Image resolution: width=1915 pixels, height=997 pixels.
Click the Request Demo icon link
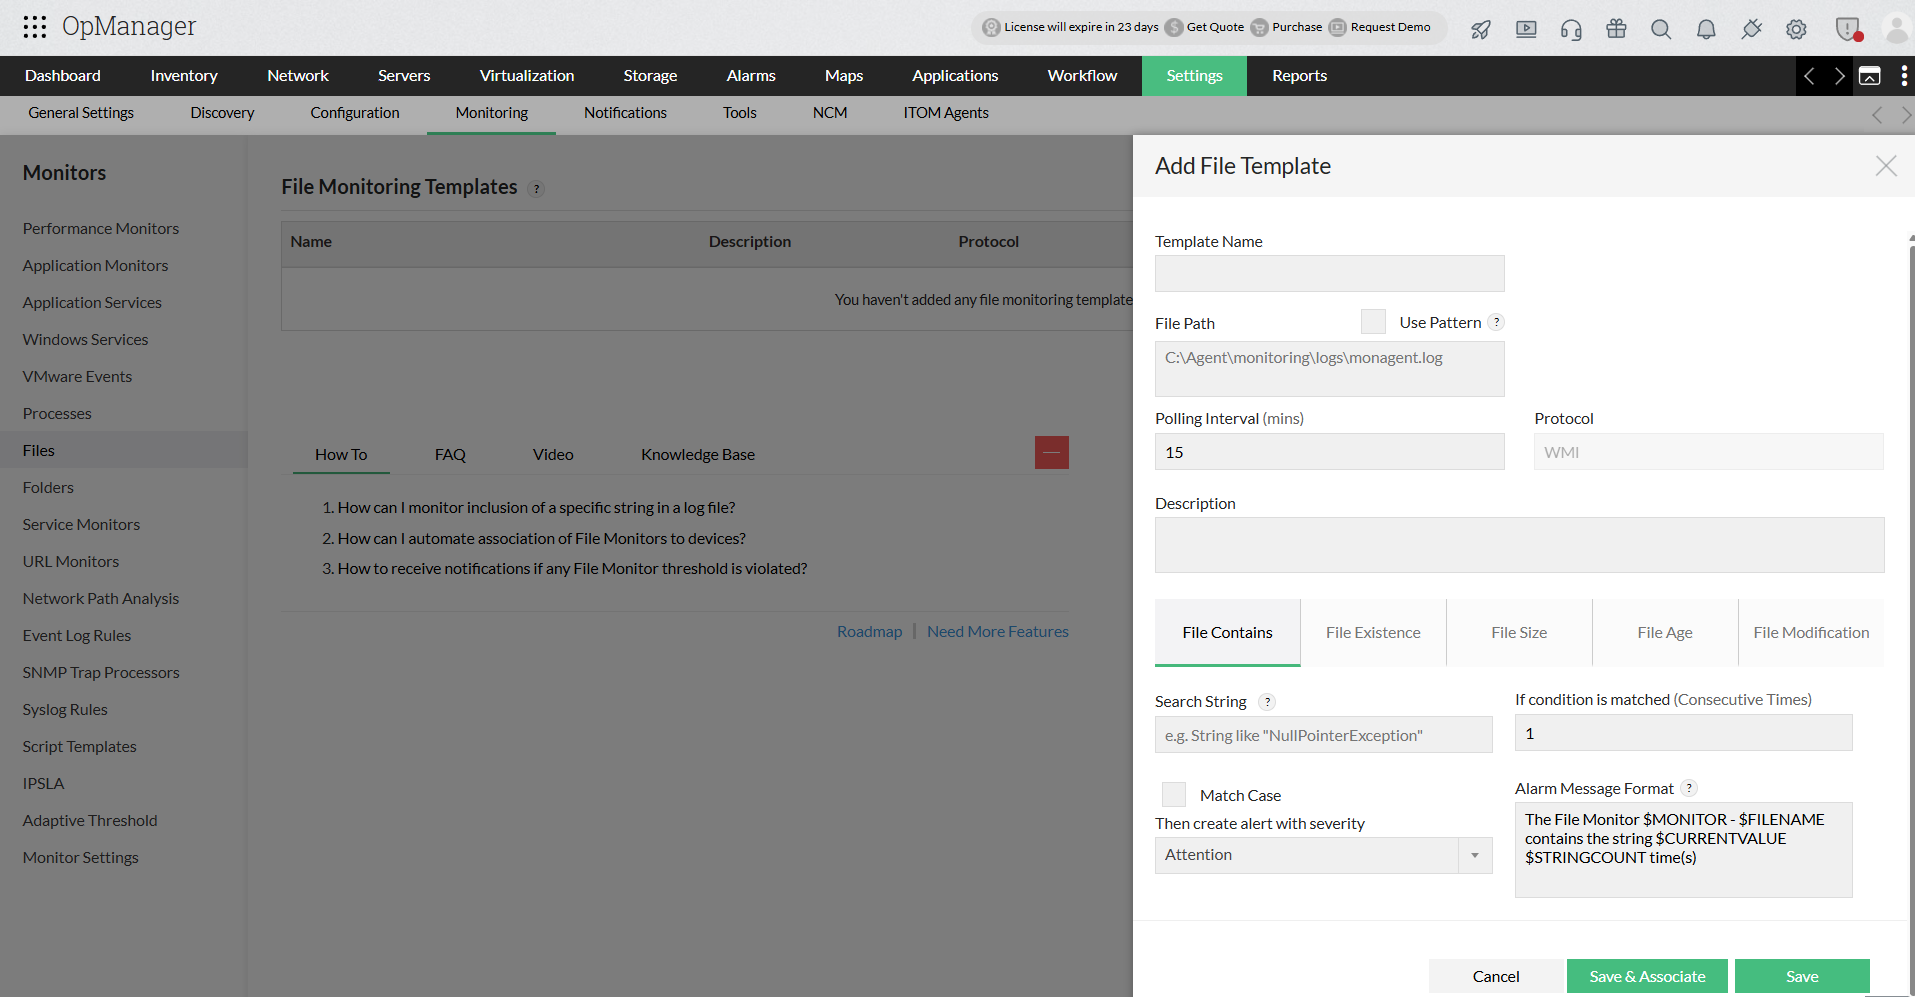tap(1337, 27)
